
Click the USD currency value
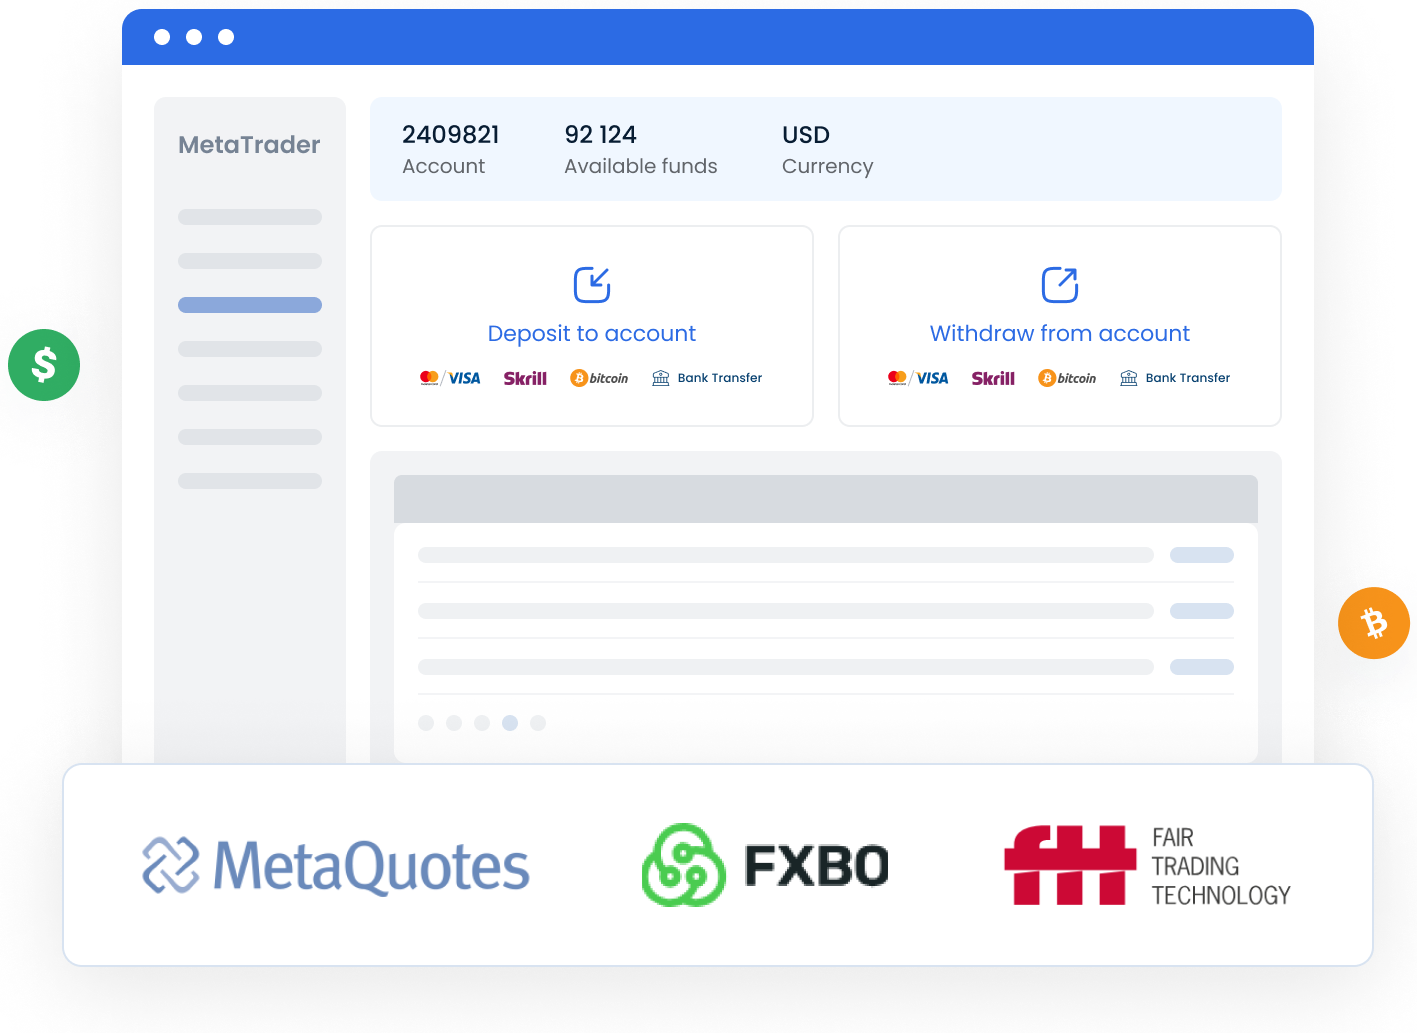806,135
